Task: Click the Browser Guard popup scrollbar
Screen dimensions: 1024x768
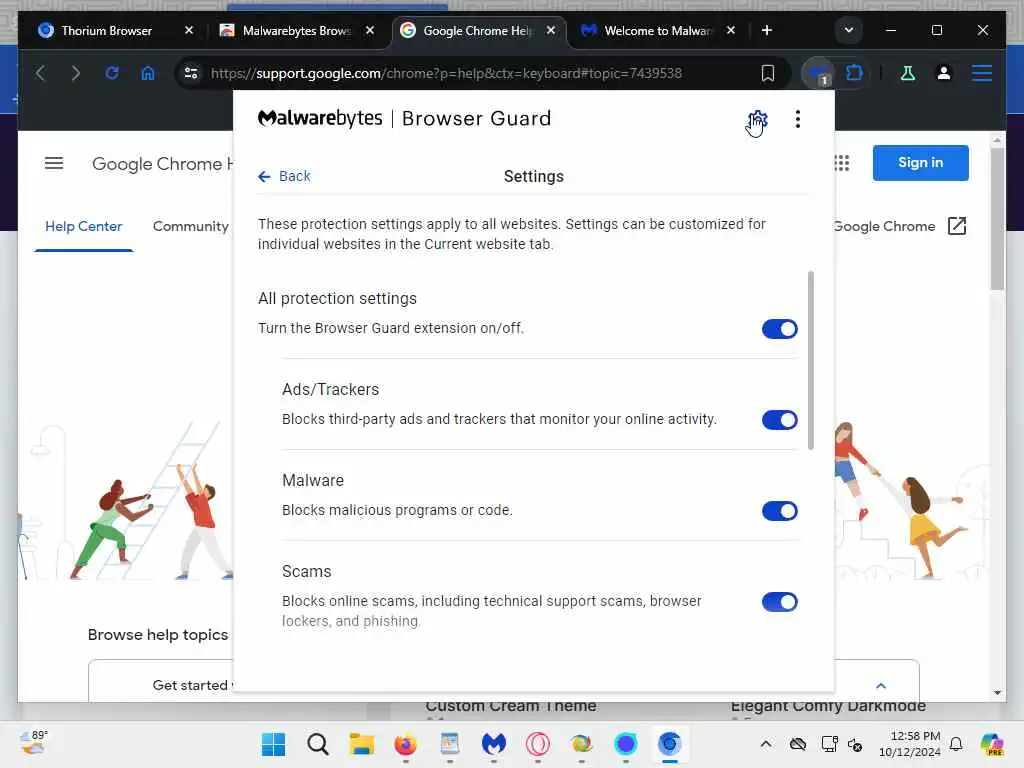Action: (x=810, y=360)
